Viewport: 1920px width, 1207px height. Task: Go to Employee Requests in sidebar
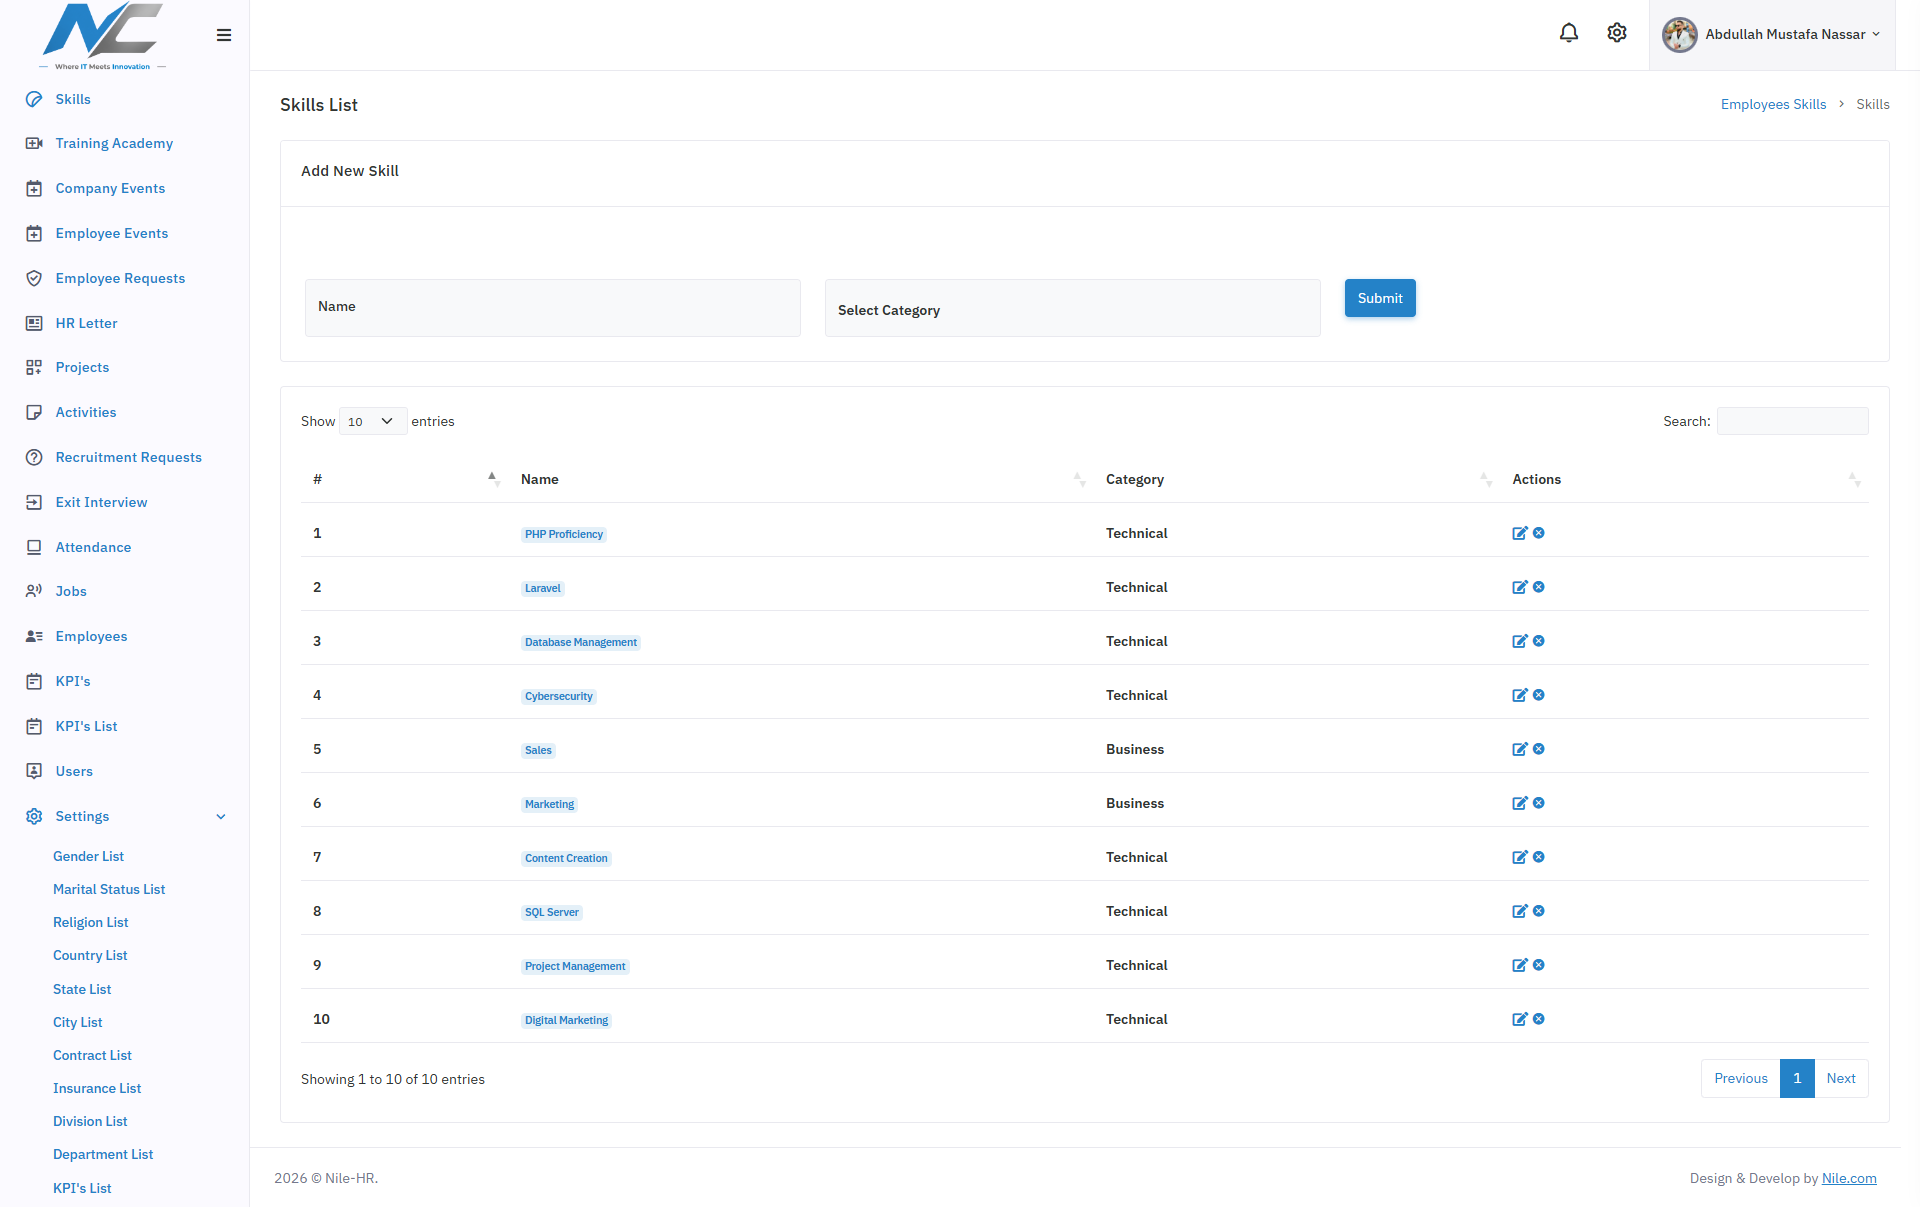(120, 278)
